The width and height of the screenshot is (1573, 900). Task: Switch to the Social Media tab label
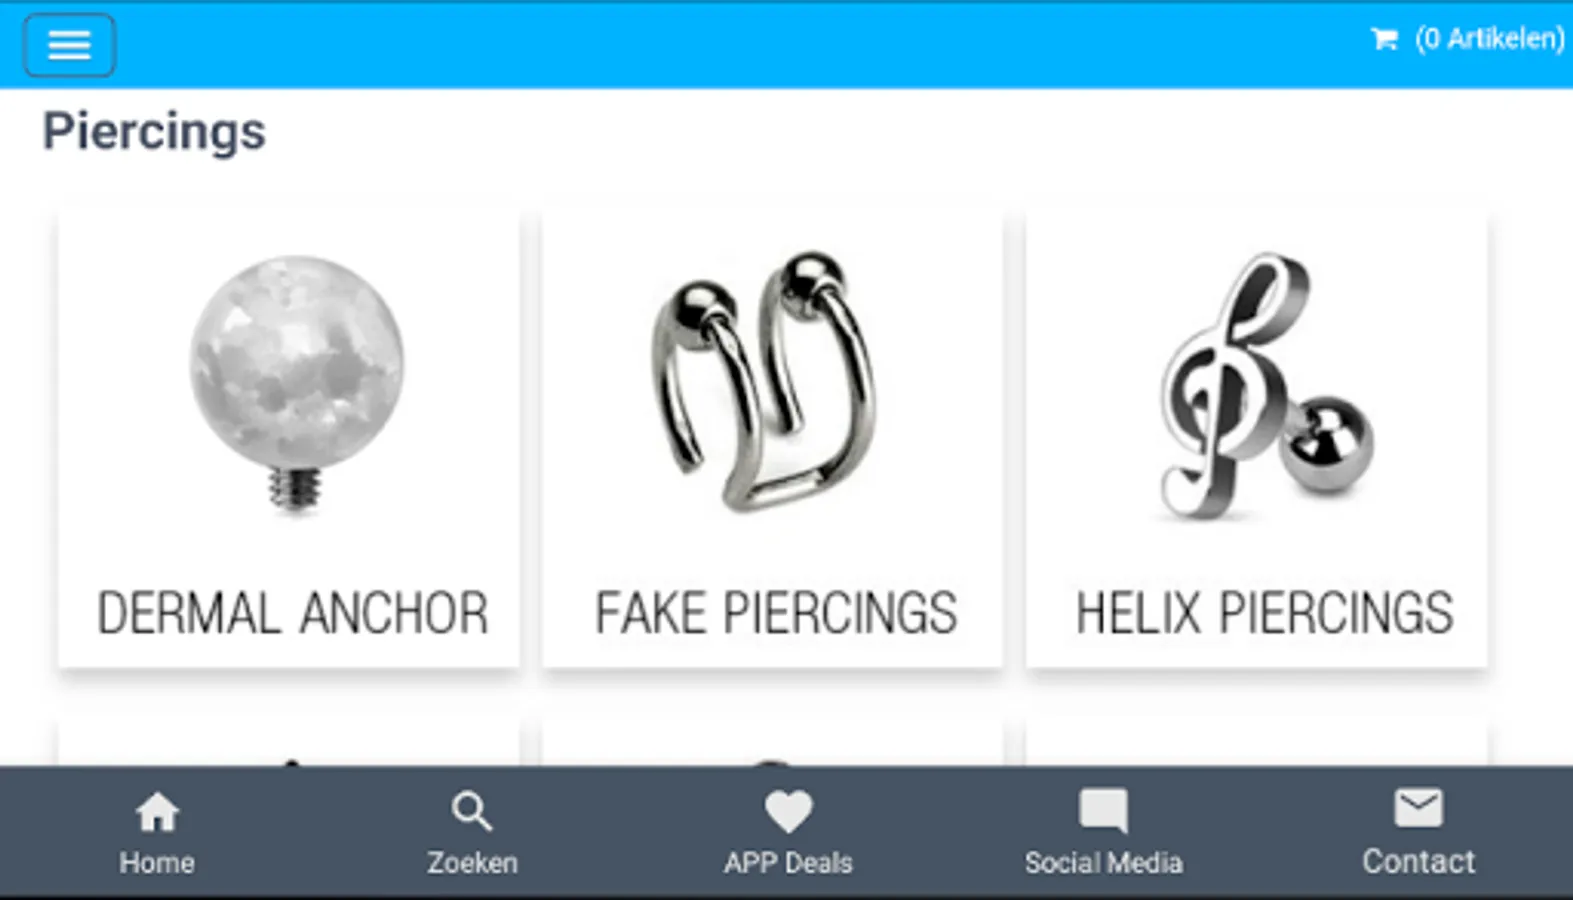(x=1103, y=863)
